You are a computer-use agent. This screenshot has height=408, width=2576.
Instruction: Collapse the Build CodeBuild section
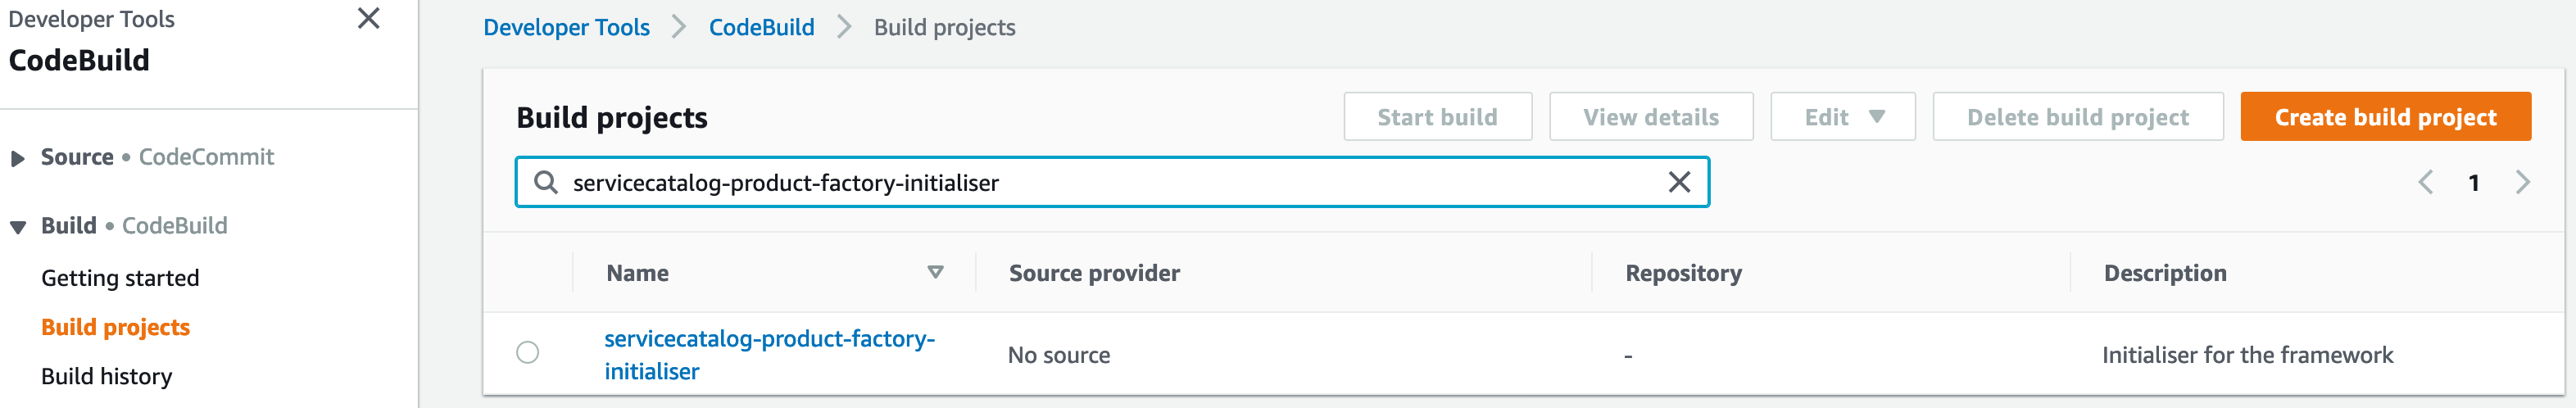[17, 227]
